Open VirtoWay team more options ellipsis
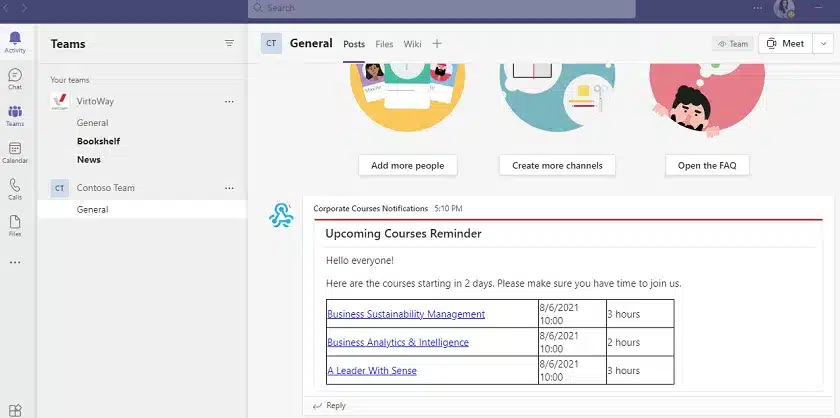Viewport: 840px width, 418px height. click(229, 101)
